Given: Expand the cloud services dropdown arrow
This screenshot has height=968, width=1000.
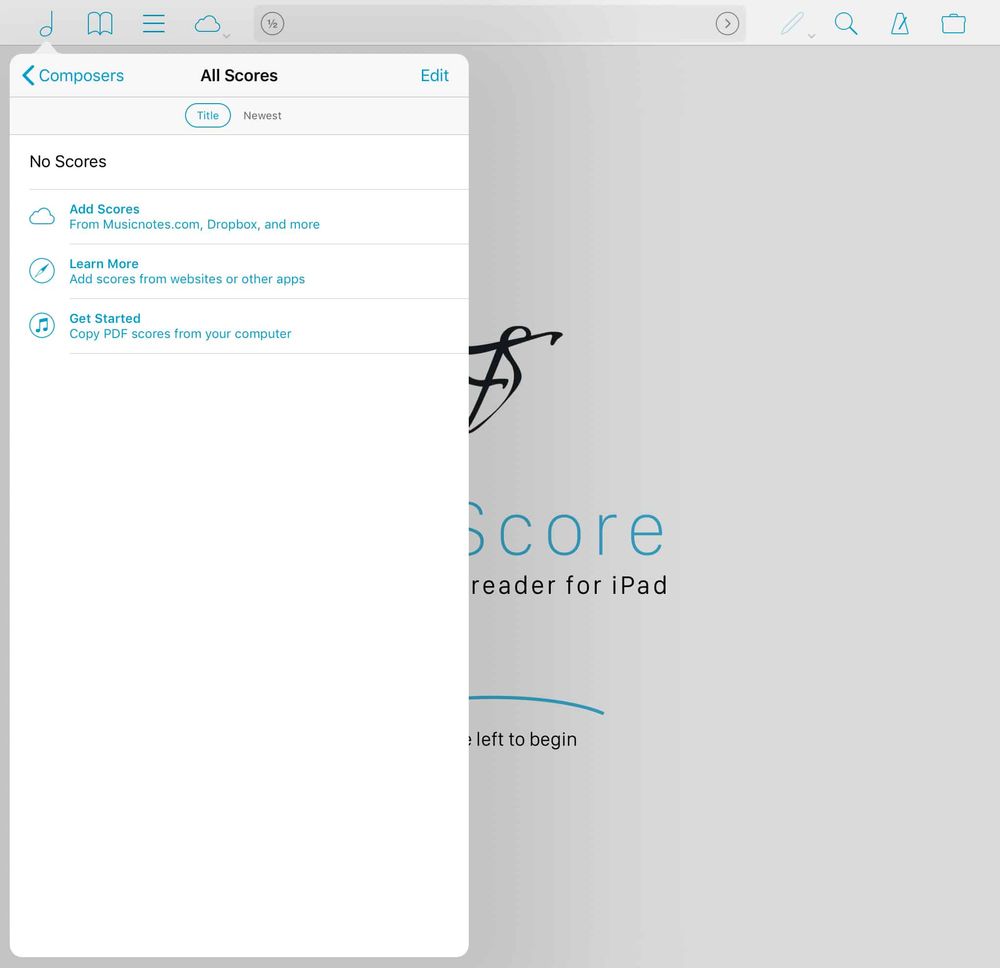Looking at the screenshot, I should point(226,36).
